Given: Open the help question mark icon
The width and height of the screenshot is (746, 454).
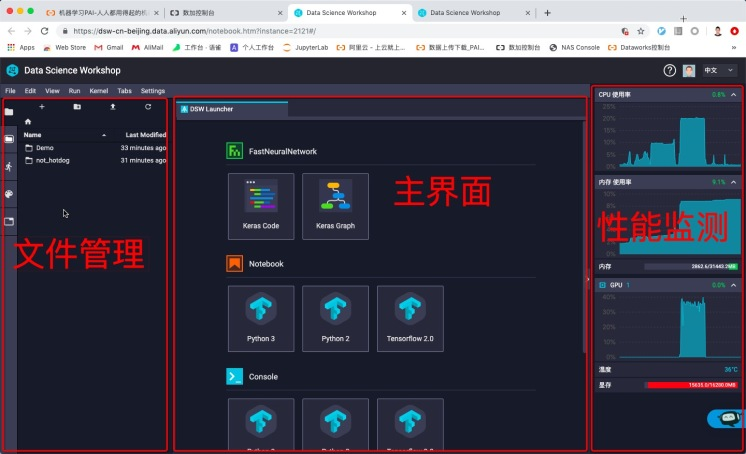Looking at the screenshot, I should pos(669,70).
